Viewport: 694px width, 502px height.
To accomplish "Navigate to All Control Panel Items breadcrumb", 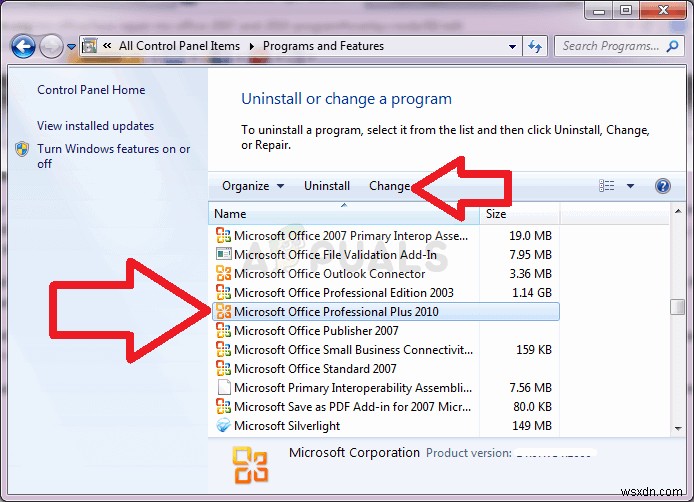I will (x=179, y=46).
